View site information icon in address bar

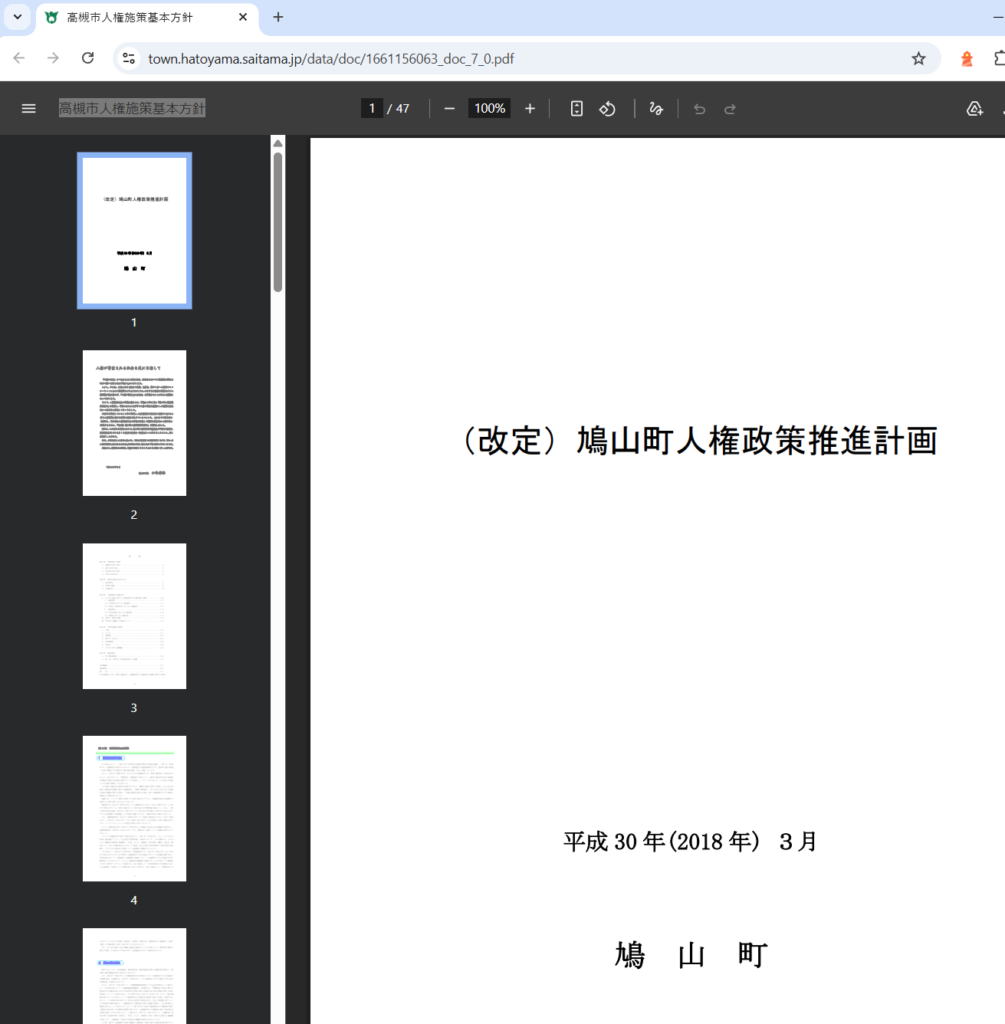tap(129, 58)
